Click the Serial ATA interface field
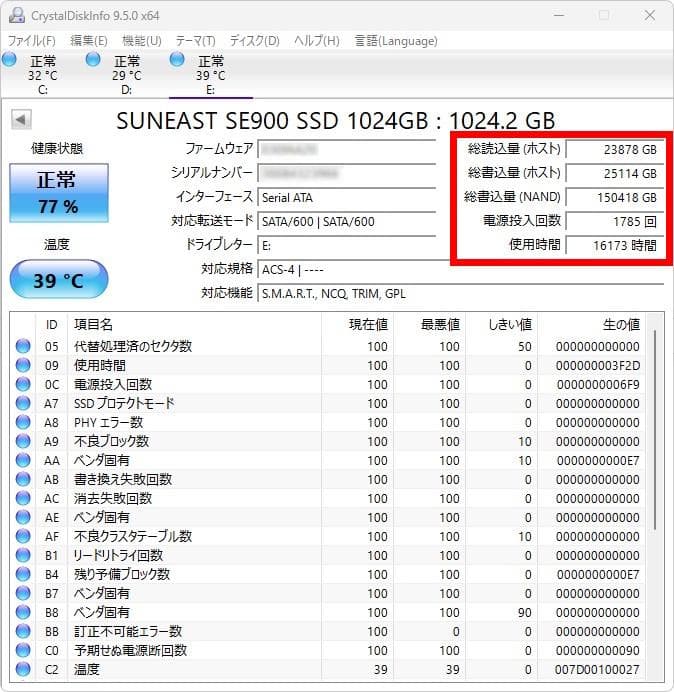 coord(347,197)
